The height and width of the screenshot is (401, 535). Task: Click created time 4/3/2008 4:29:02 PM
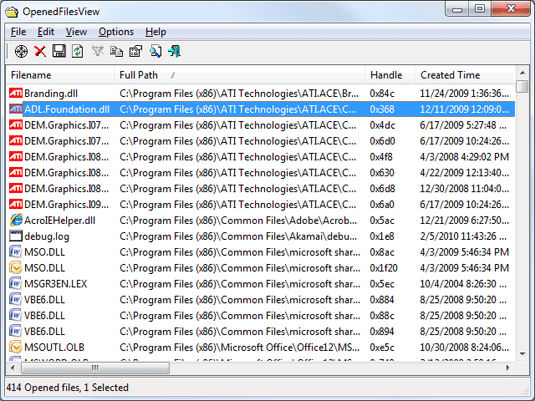464,157
